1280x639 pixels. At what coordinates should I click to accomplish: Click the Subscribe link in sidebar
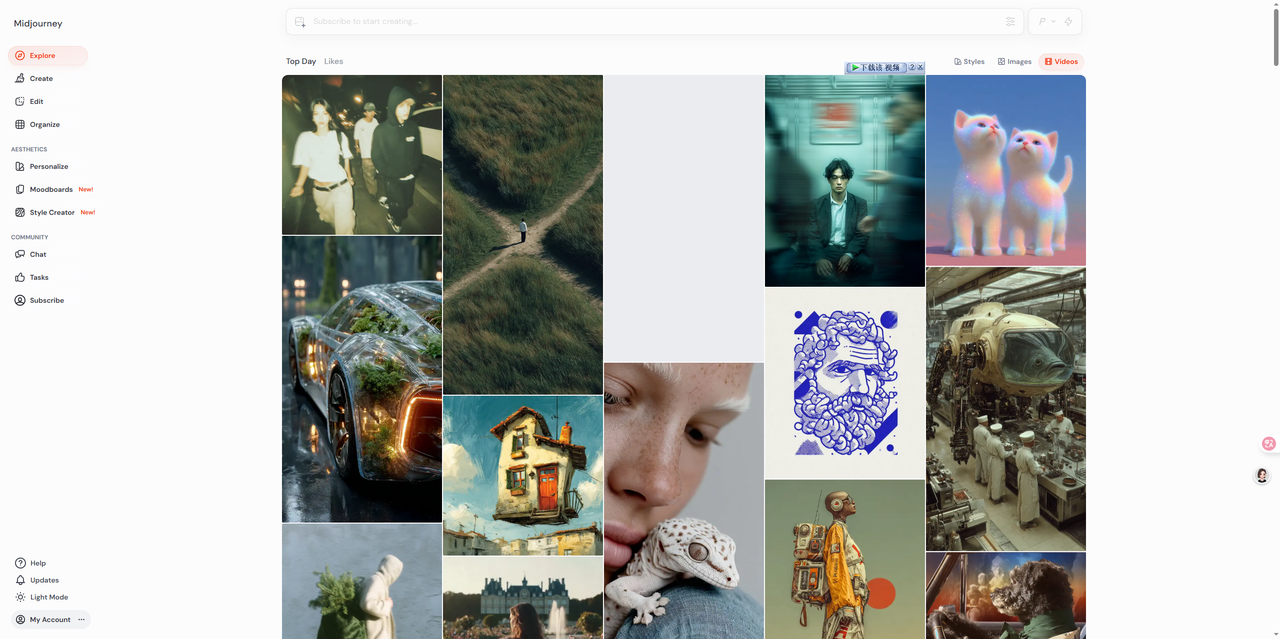[x=46, y=300]
